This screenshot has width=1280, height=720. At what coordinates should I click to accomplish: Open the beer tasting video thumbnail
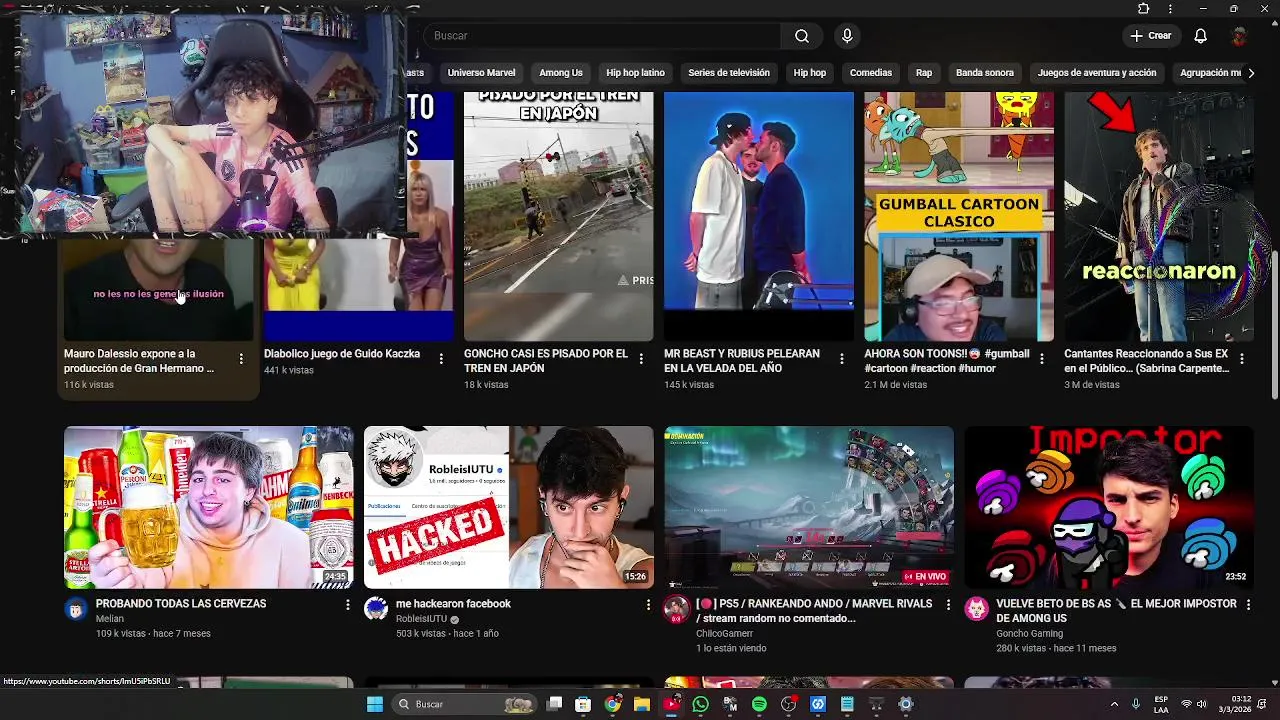click(x=208, y=508)
